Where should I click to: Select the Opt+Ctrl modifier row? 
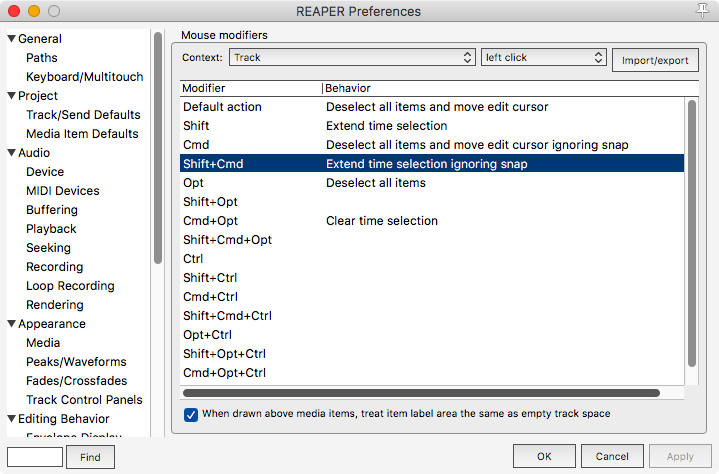tap(432, 335)
